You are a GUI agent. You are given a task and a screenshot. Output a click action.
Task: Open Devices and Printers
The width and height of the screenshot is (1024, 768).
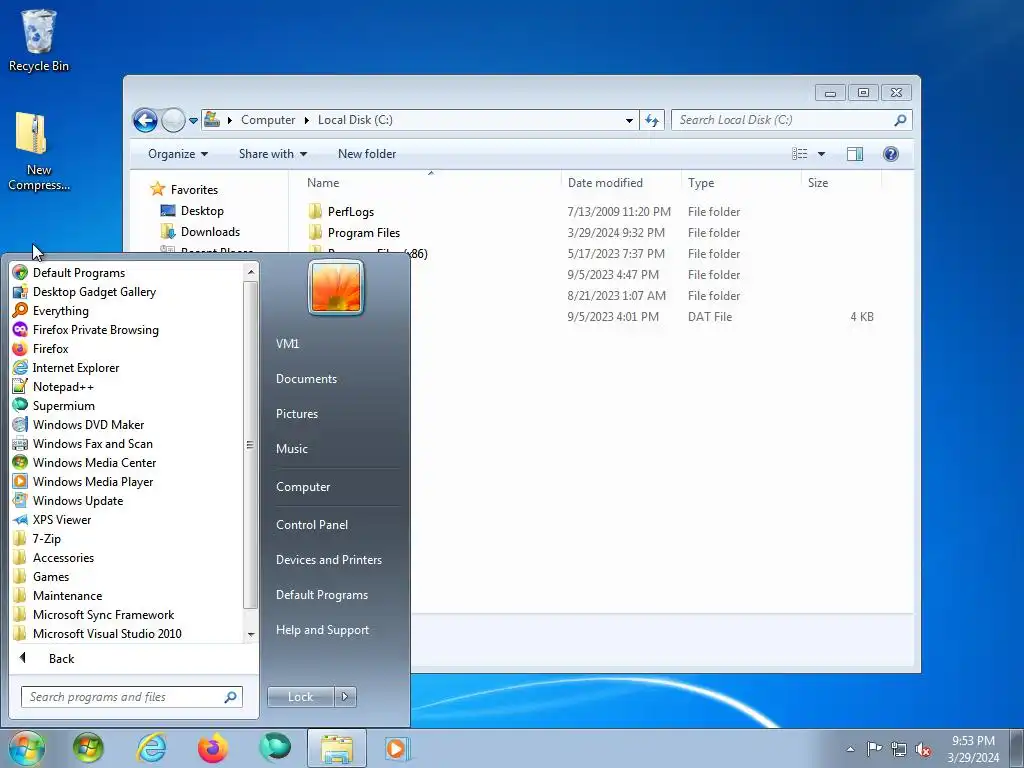click(x=328, y=559)
